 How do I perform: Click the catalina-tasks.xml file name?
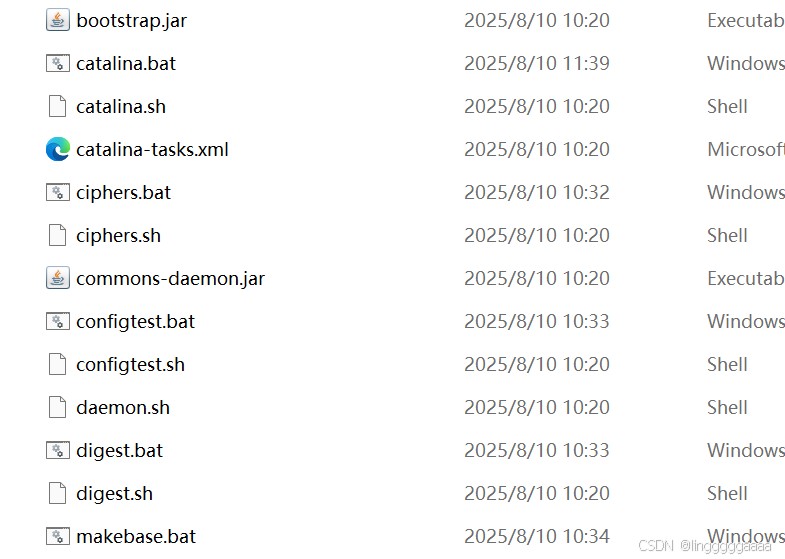(152, 150)
